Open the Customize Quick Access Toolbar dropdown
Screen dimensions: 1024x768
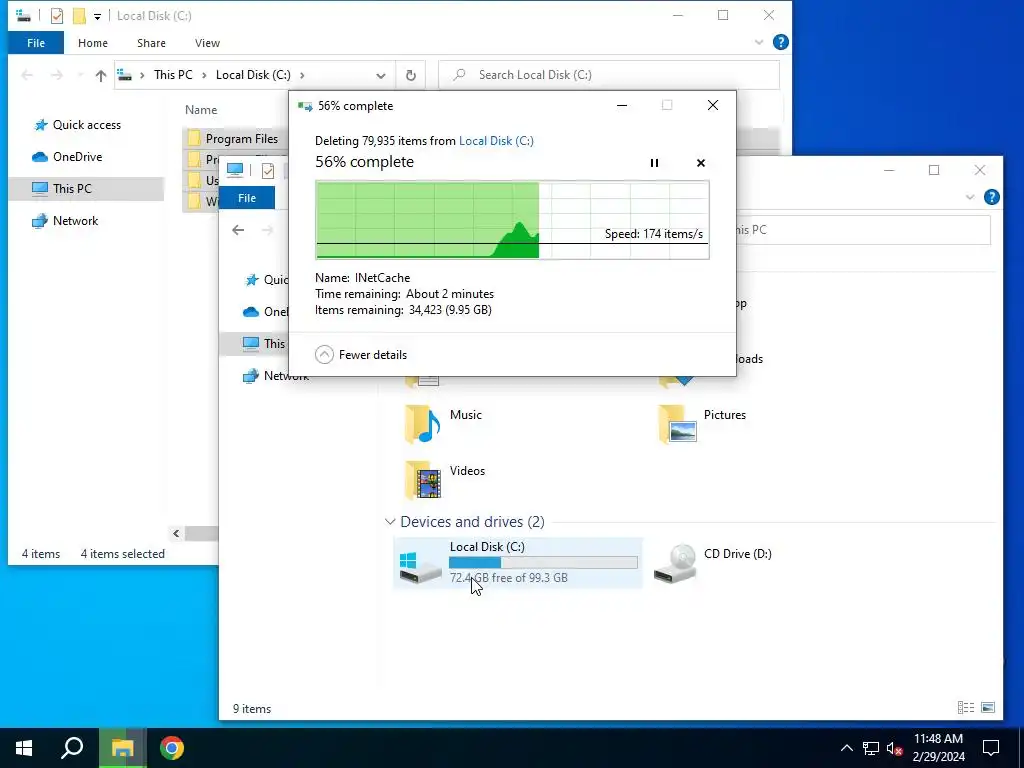(x=97, y=16)
